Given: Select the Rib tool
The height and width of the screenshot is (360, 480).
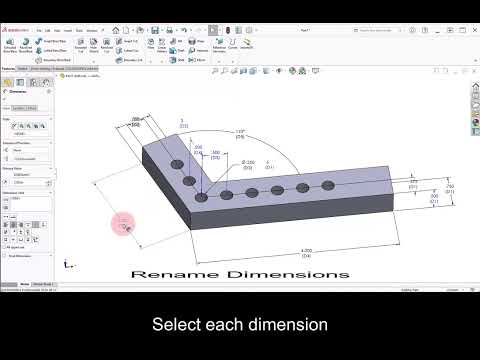Looking at the screenshot, I should 176,41.
